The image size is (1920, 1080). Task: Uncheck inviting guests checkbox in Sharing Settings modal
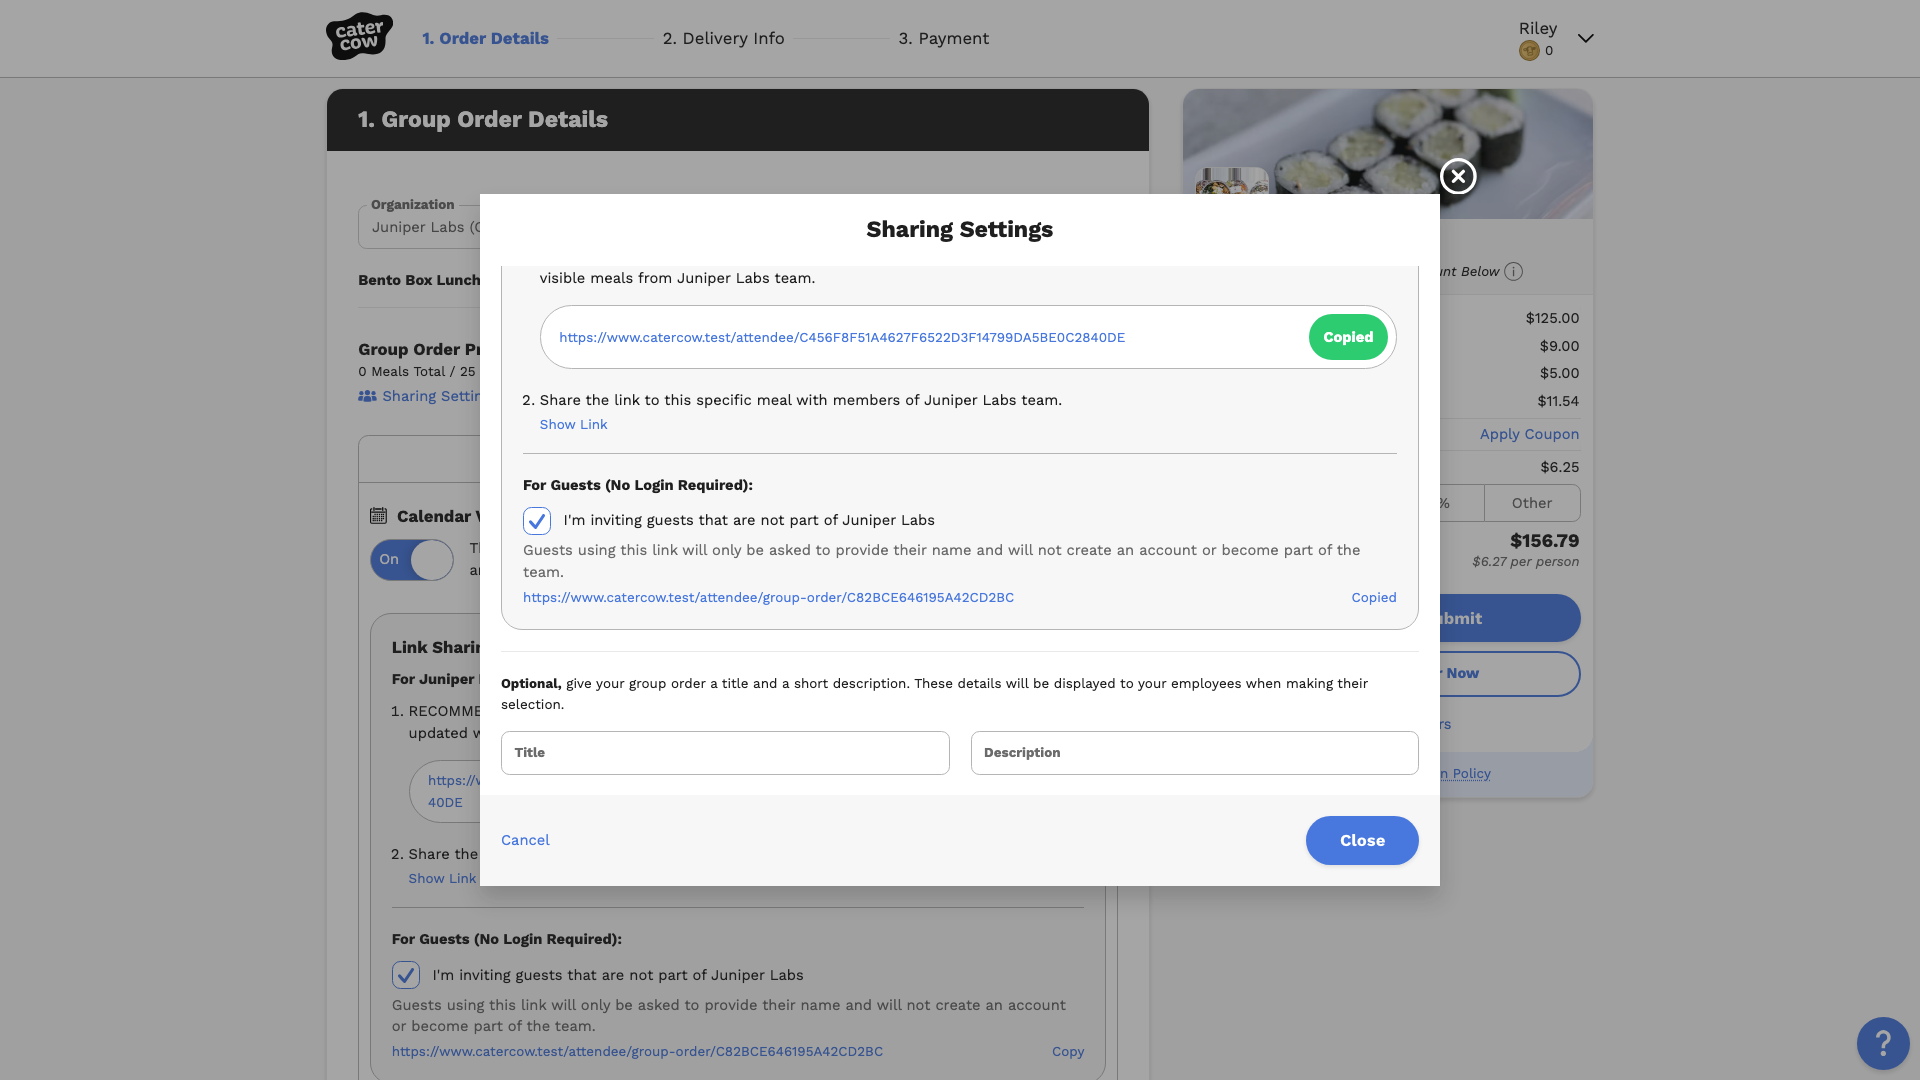537,521
